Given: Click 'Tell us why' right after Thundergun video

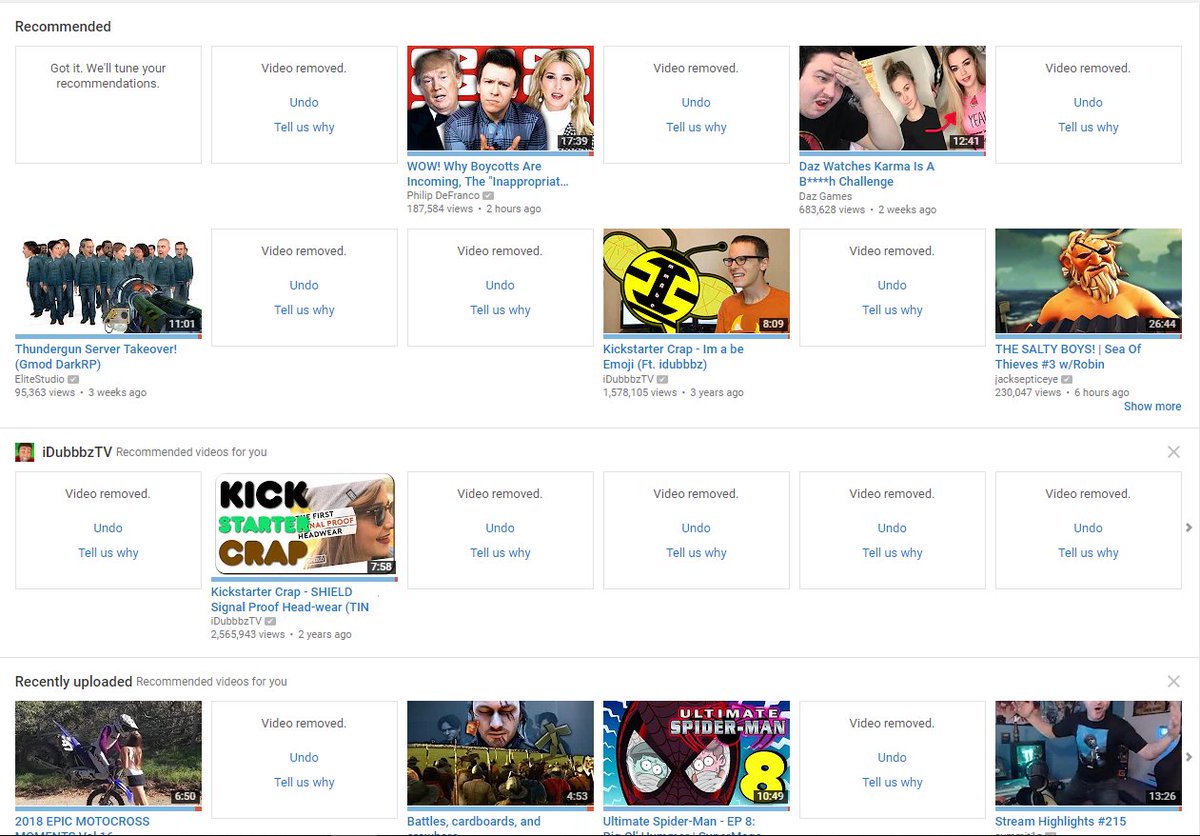Looking at the screenshot, I should tap(304, 310).
